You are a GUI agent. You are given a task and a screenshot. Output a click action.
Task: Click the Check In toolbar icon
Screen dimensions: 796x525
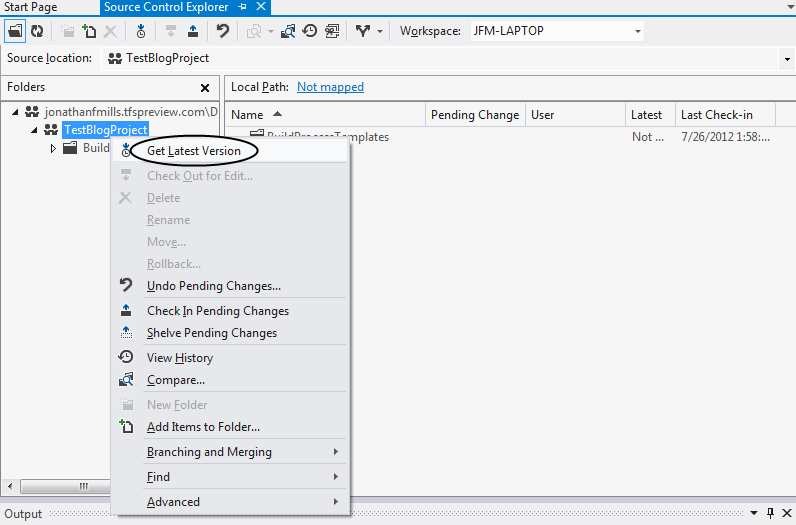[193, 31]
